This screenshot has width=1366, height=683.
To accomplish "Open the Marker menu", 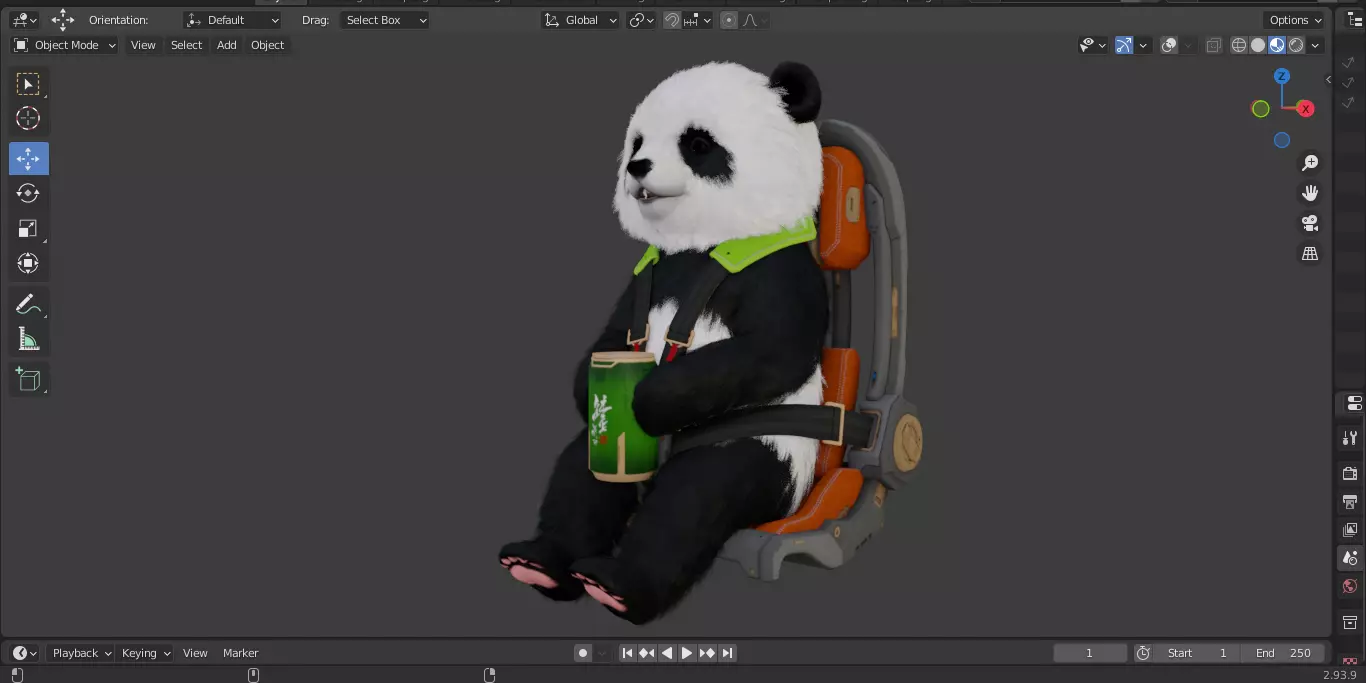I will click(240, 653).
